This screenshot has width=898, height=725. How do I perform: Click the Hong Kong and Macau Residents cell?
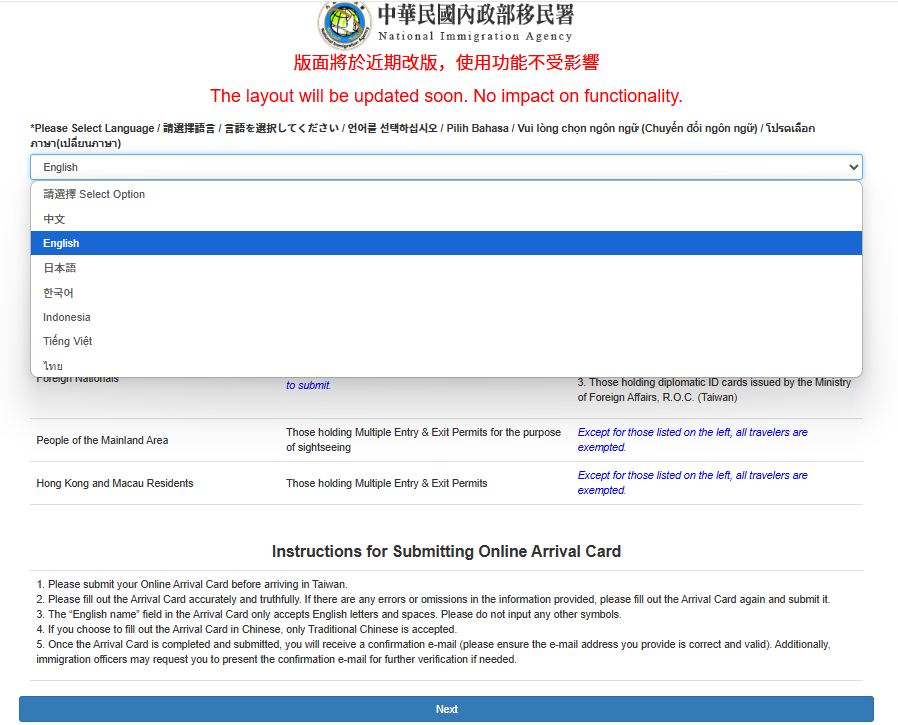115,483
